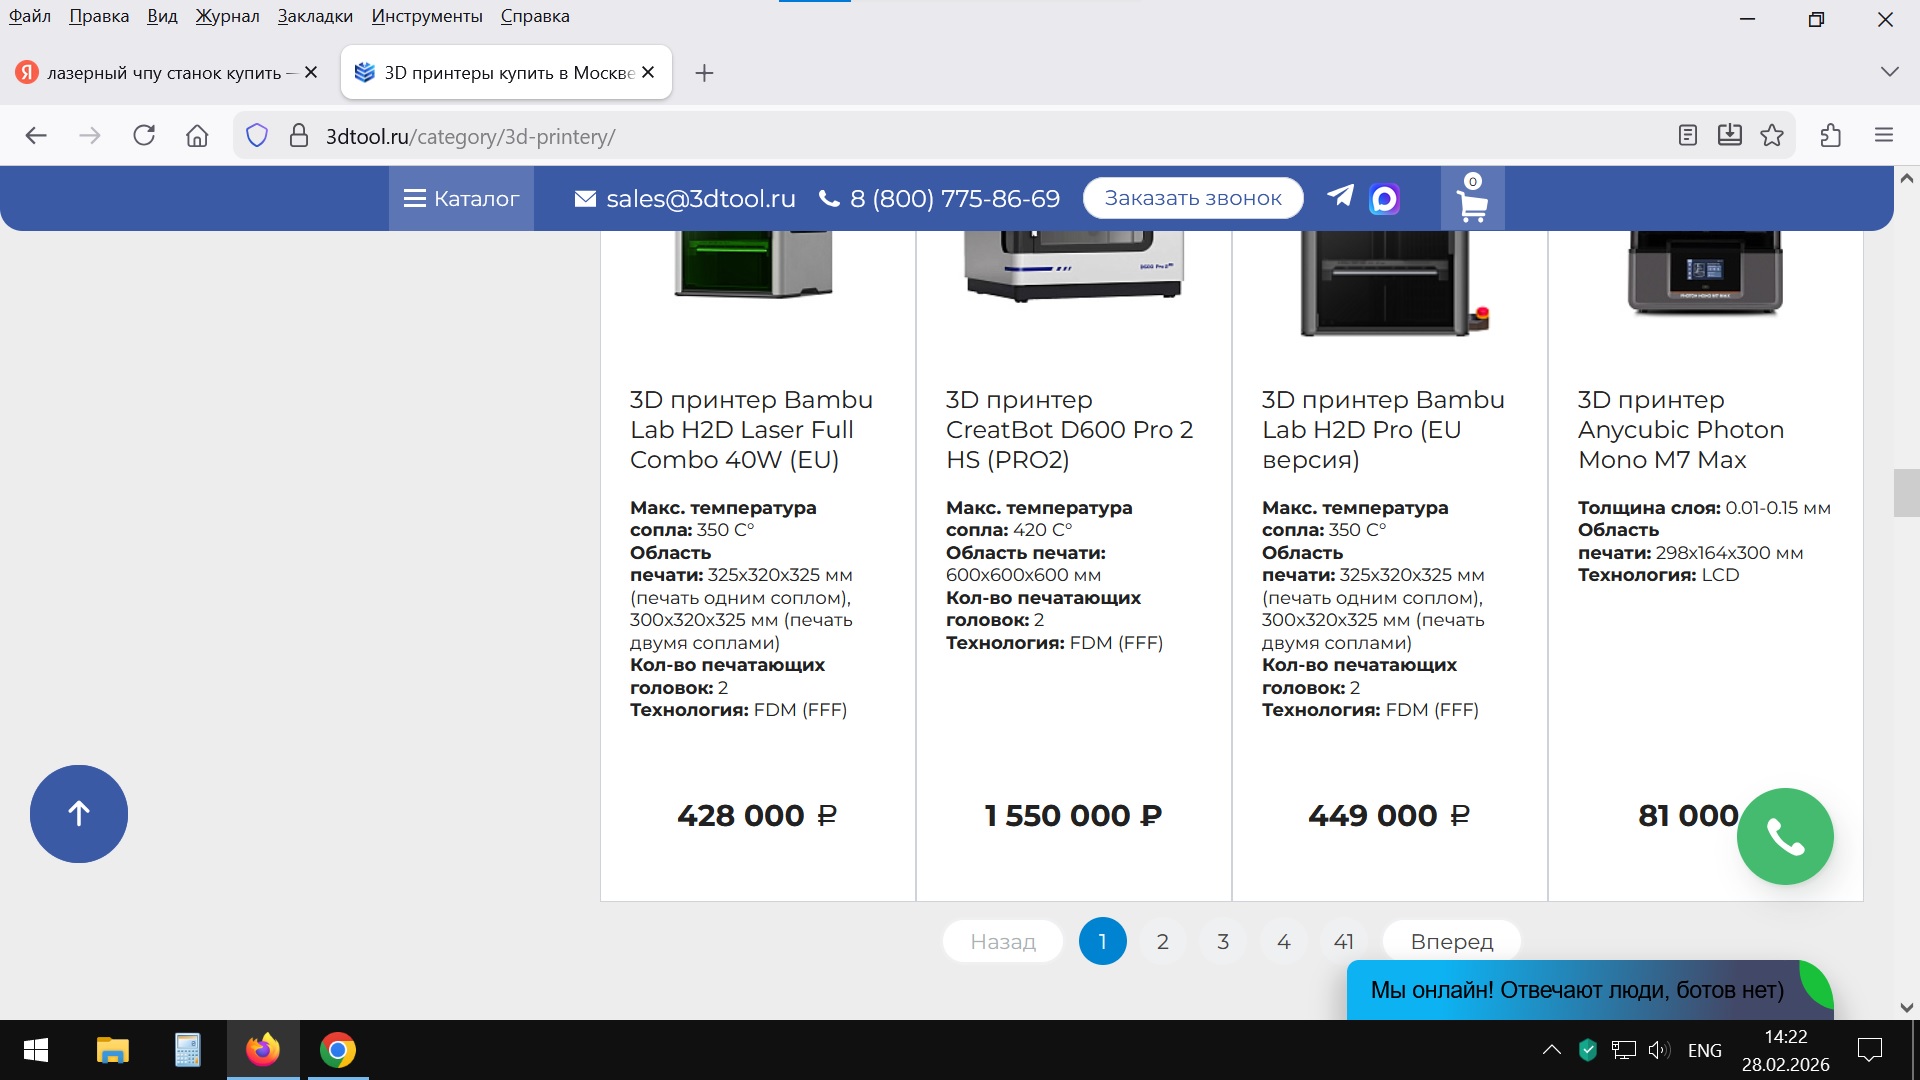Open Firefox reader view icon
Screen dimensions: 1920x1080
click(1688, 136)
